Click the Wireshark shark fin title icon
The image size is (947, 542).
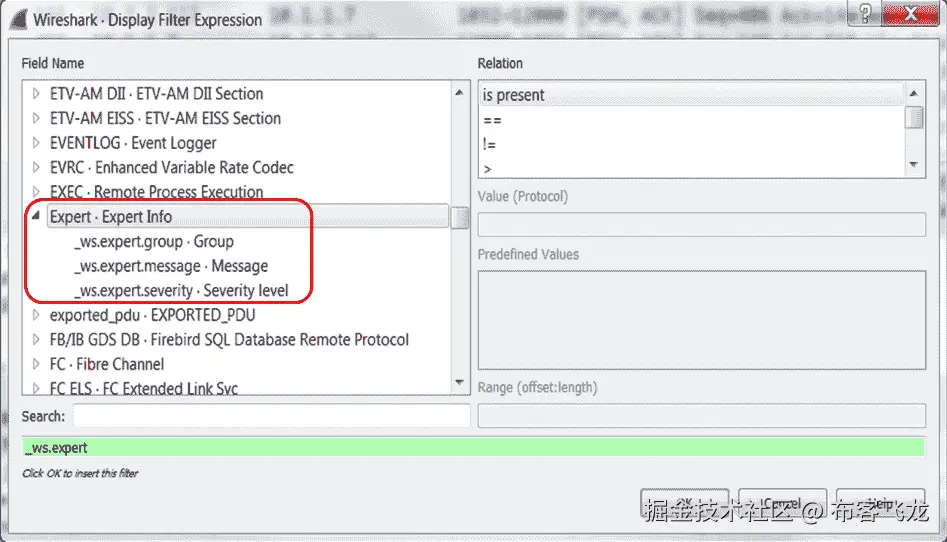(x=19, y=19)
